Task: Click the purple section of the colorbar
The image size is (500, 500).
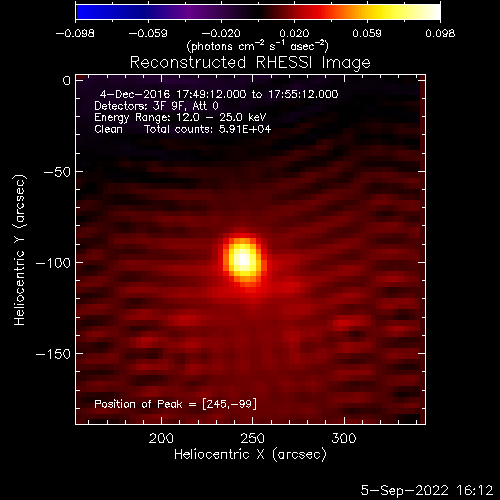Action: 190,12
